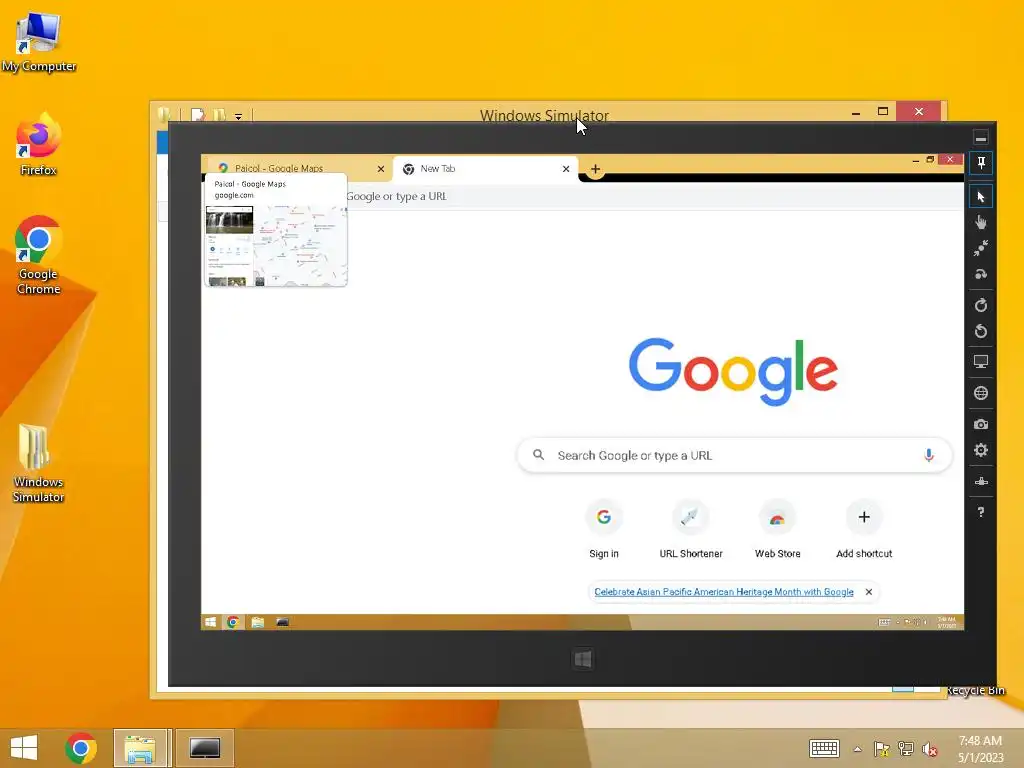Click the Google Maps tab preview thumbnail
The image size is (1024, 768).
[x=276, y=246]
